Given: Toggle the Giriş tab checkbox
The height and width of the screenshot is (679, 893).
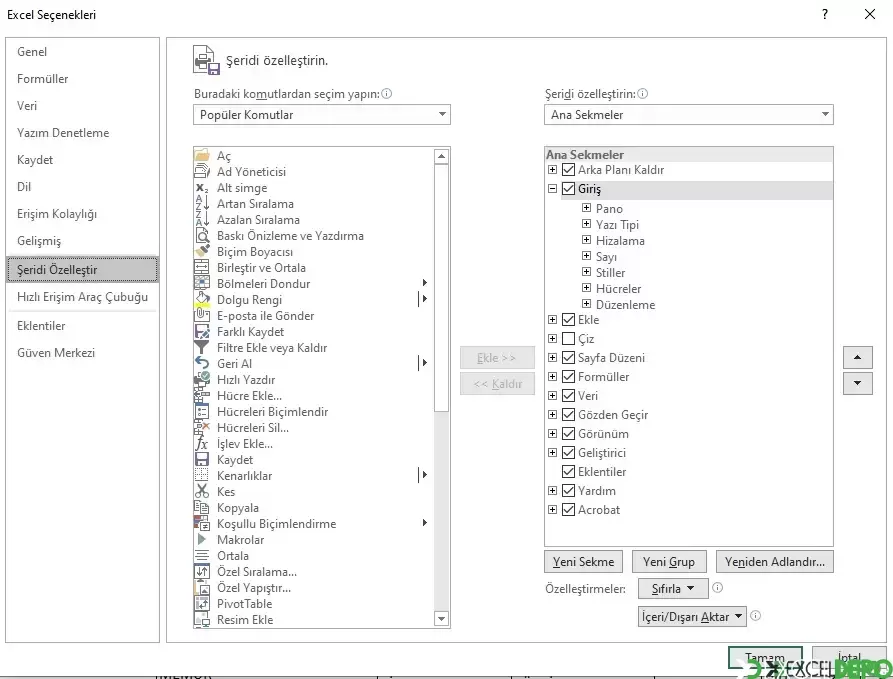Looking at the screenshot, I should pos(568,189).
